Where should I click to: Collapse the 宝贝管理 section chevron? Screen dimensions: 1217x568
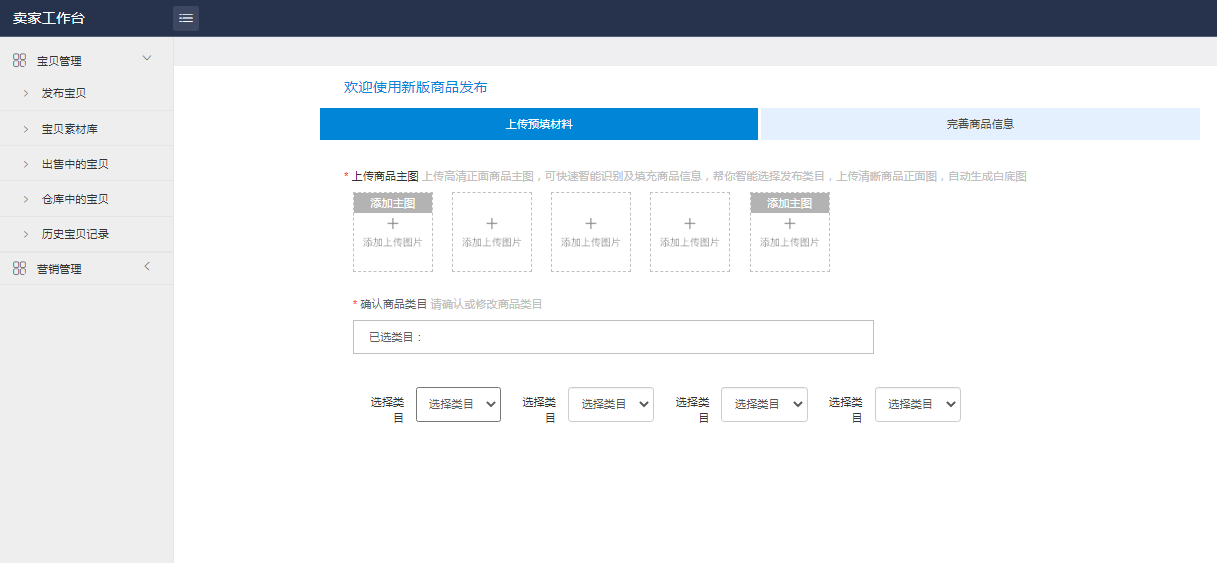point(147,58)
